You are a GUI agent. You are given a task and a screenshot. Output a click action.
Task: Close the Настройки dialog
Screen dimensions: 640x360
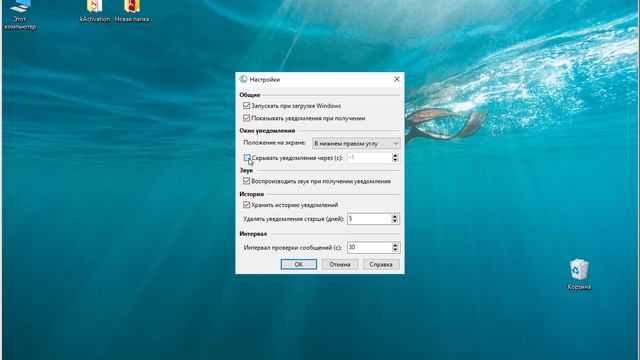[397, 79]
